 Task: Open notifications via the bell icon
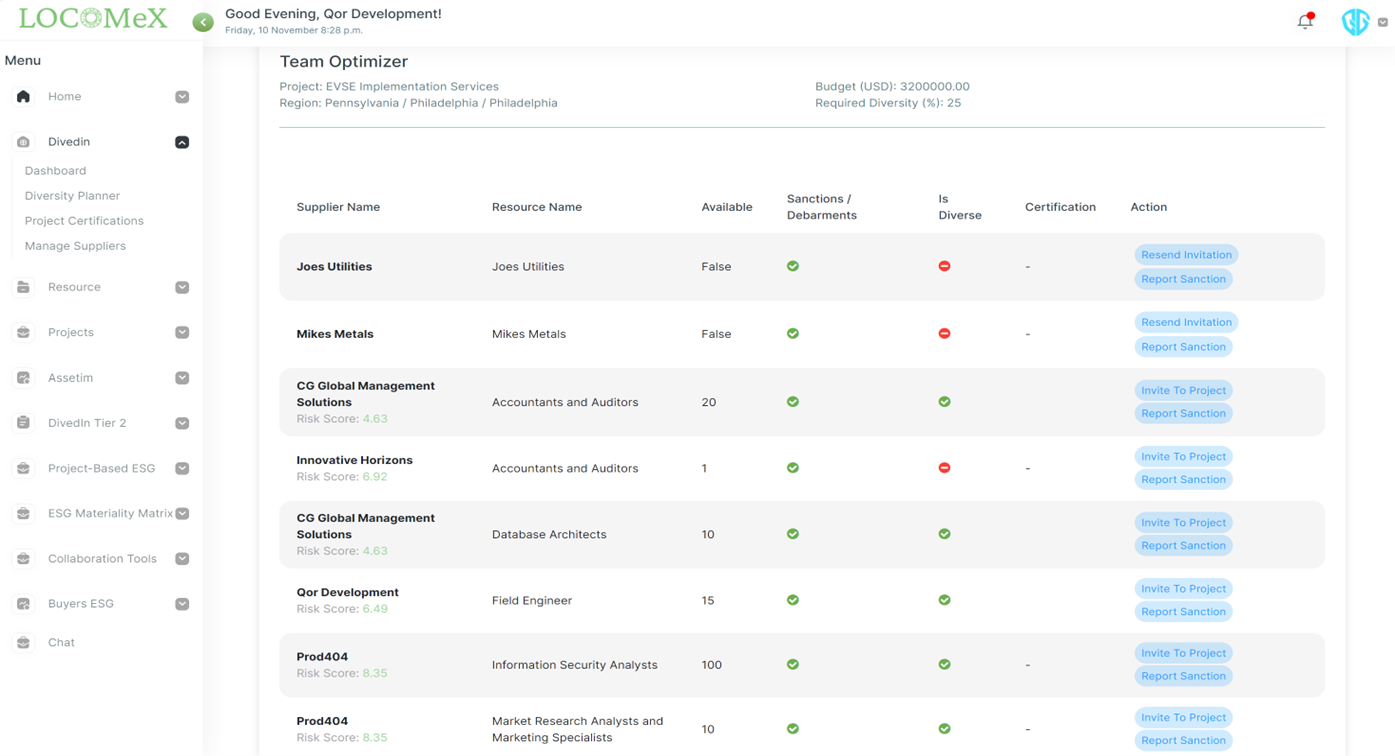tap(1304, 20)
